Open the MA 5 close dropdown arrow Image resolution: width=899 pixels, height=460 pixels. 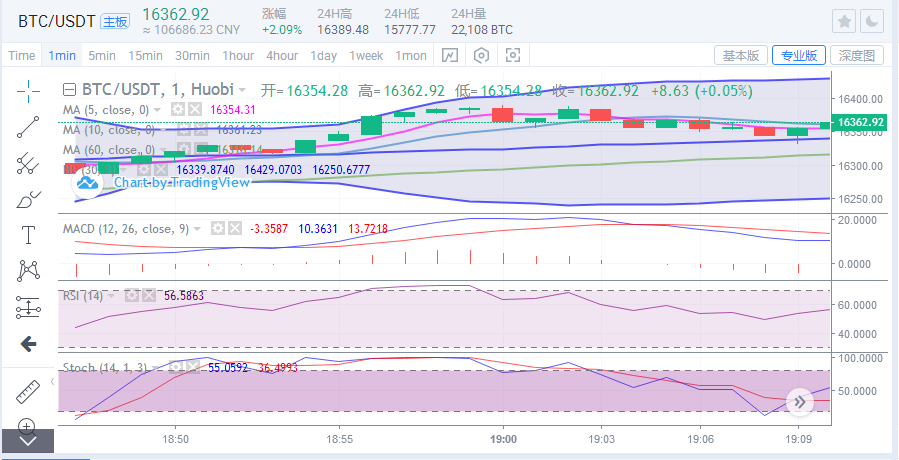pos(157,110)
